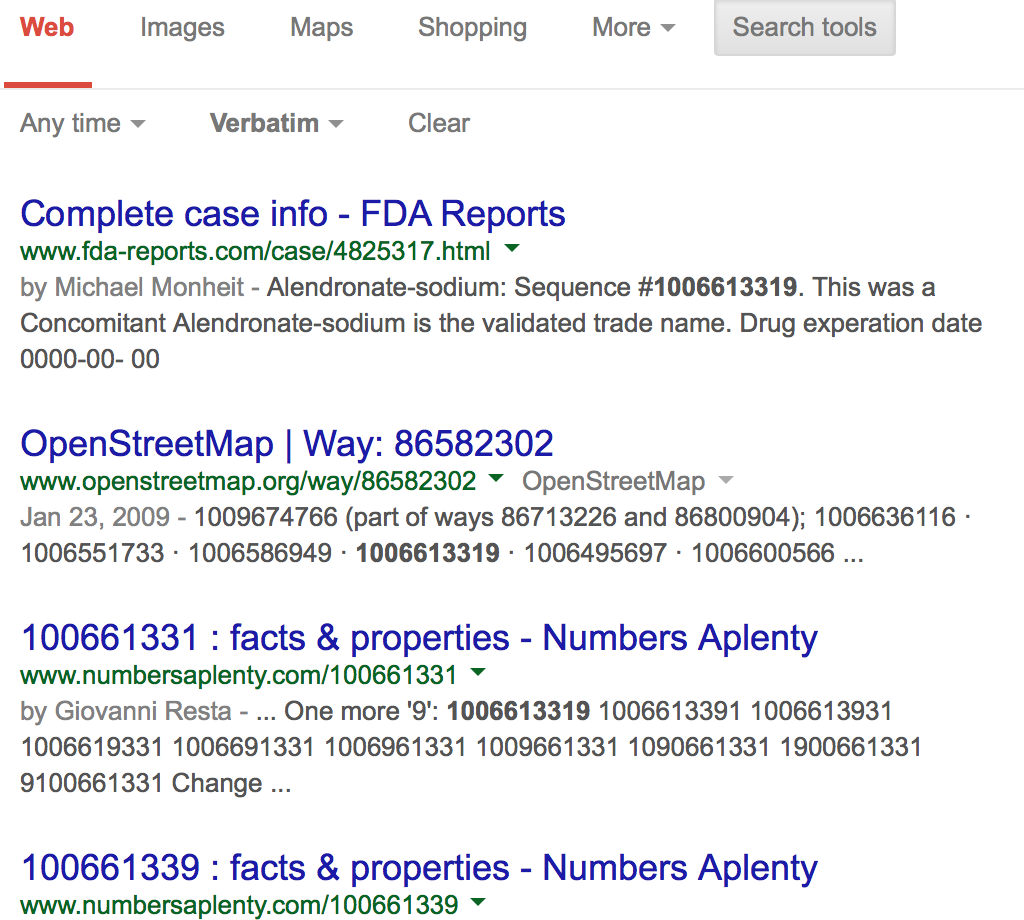Click green arrow beside numbersaplenty.com/100661339
Image resolution: width=1024 pixels, height=920 pixels.
[479, 902]
